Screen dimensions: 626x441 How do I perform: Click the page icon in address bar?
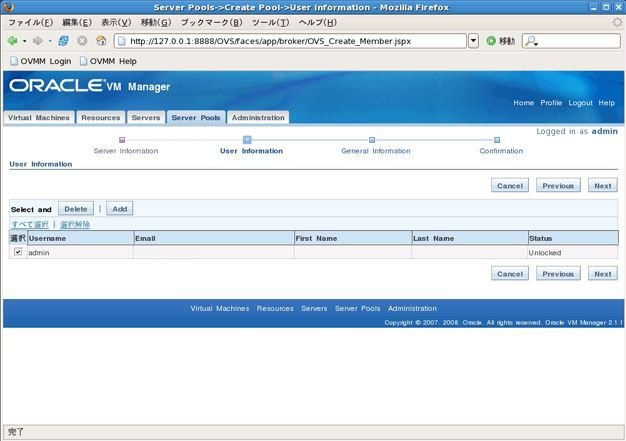point(122,41)
